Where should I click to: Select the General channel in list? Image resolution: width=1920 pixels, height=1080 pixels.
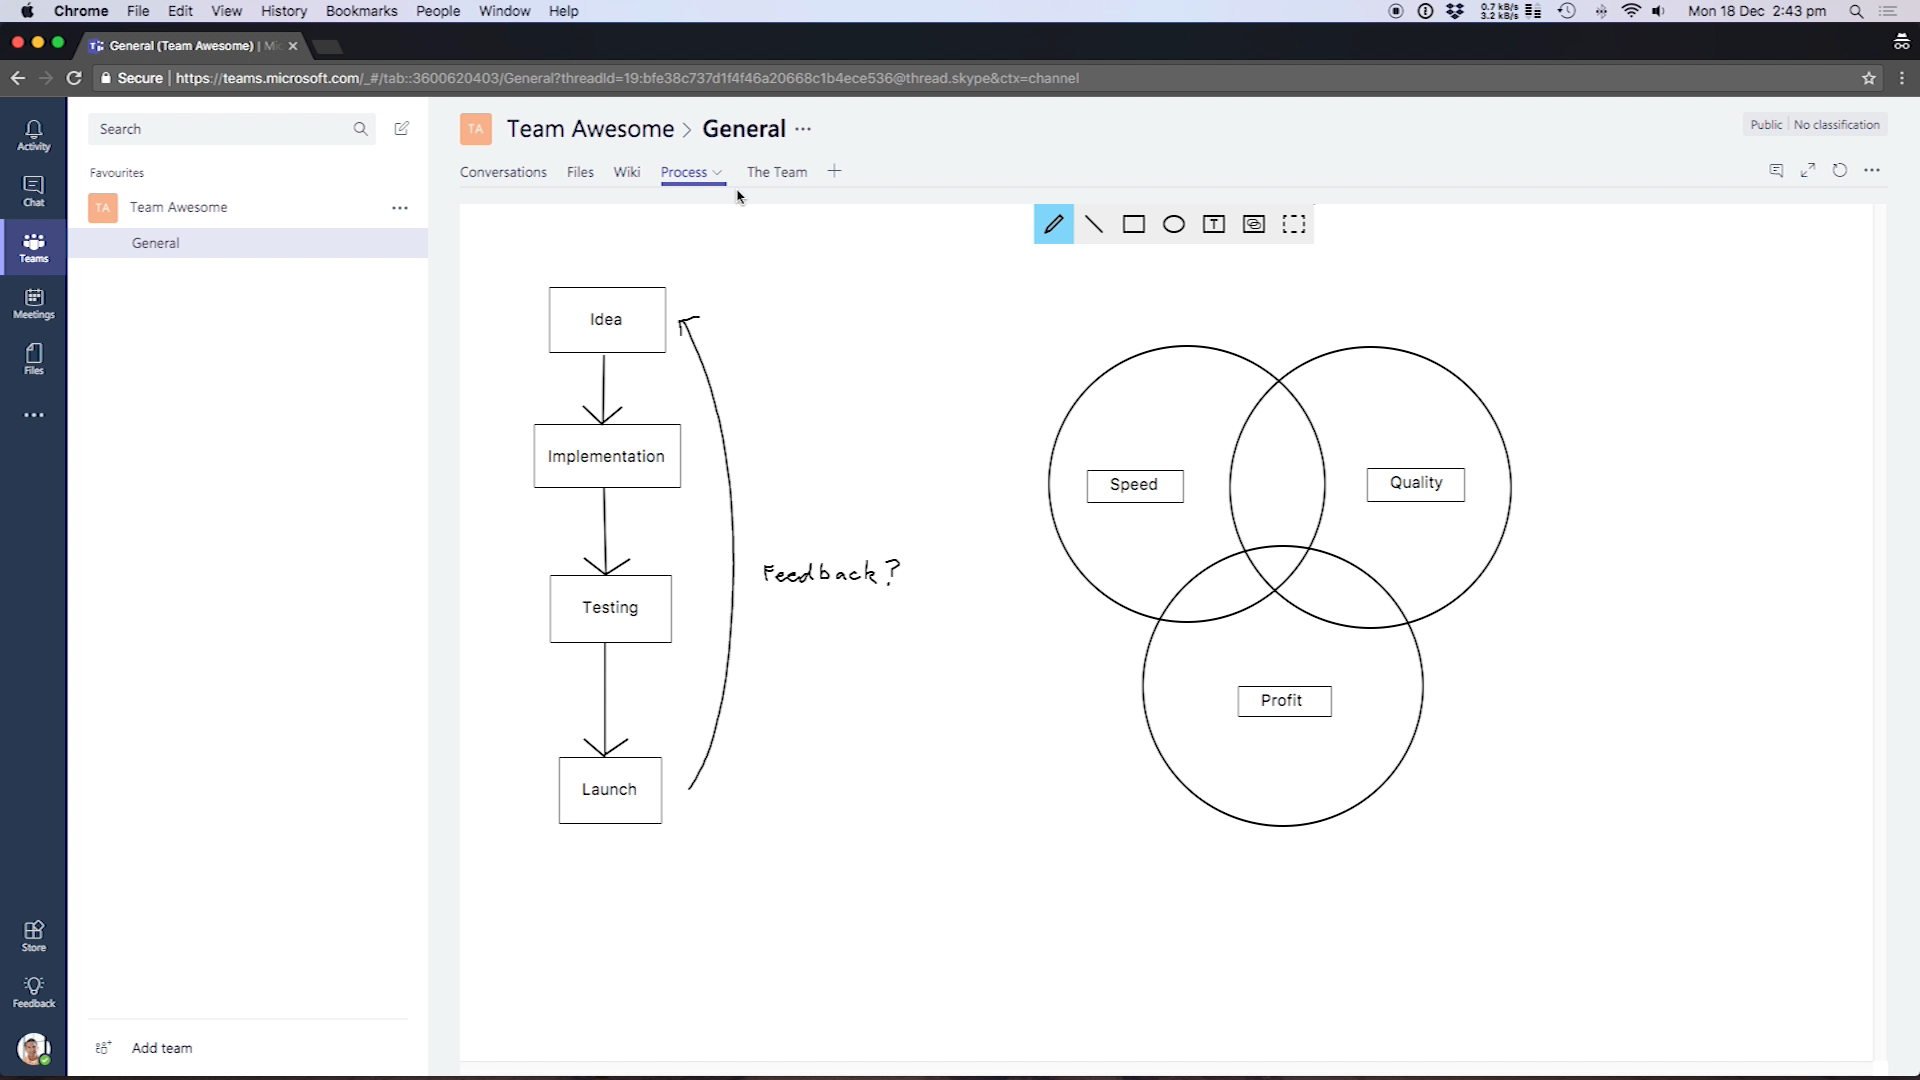[156, 243]
